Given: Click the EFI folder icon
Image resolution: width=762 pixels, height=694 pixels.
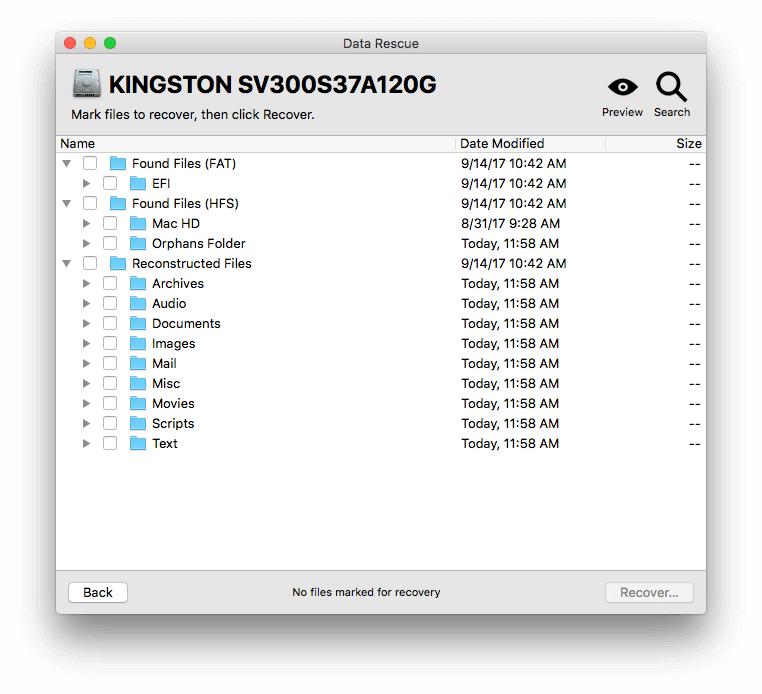Looking at the screenshot, I should click(138, 183).
